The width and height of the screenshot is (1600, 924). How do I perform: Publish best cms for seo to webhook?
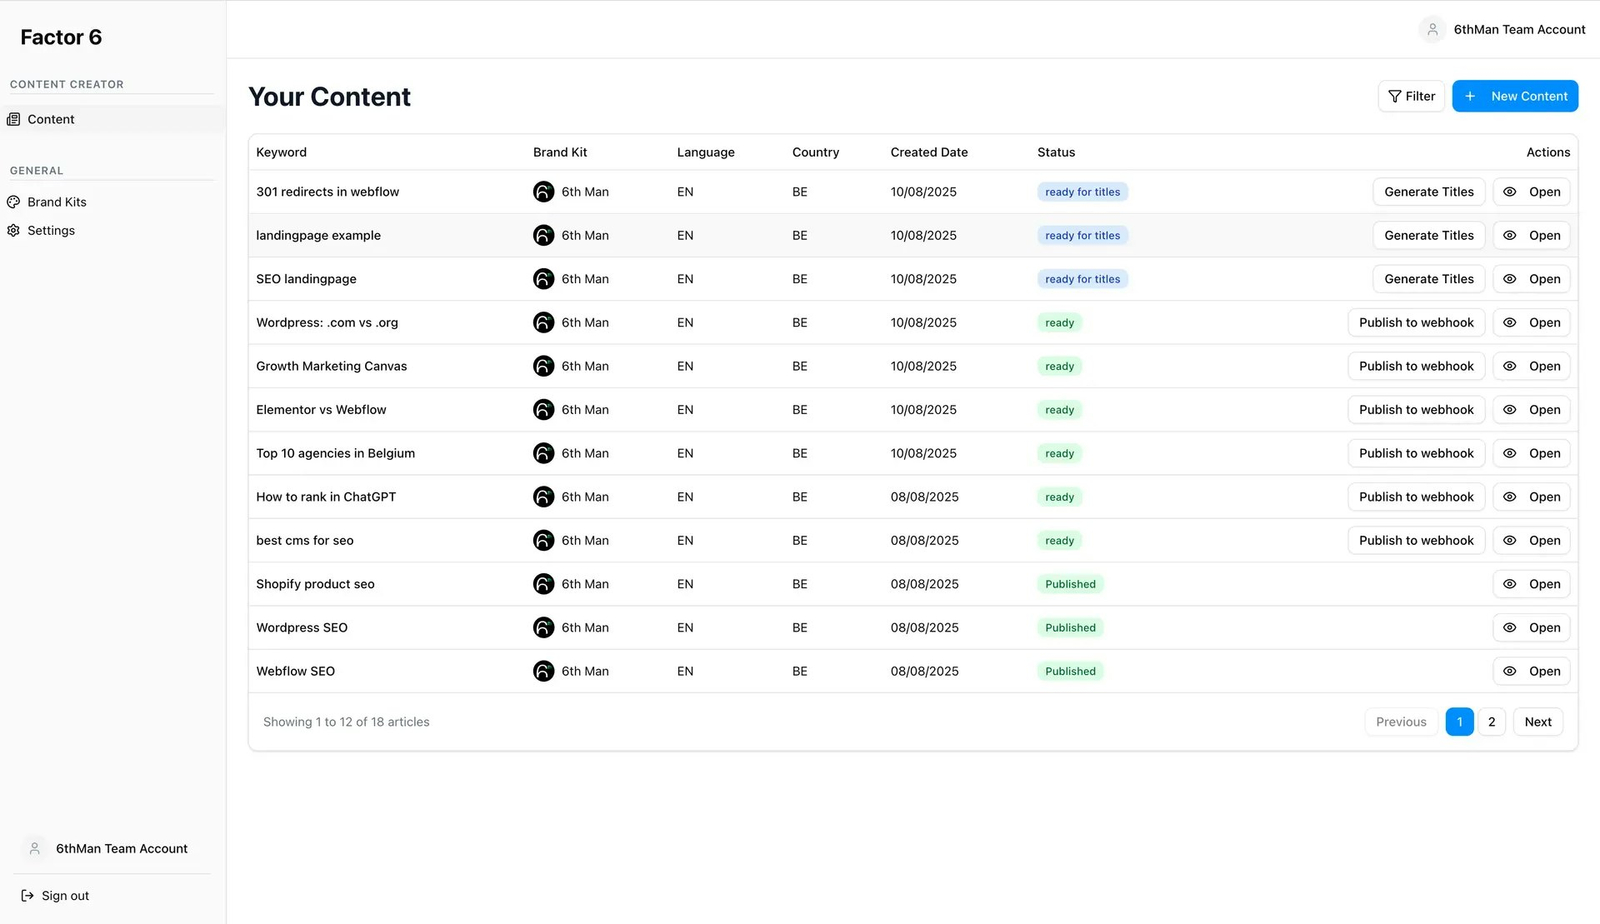(1416, 540)
